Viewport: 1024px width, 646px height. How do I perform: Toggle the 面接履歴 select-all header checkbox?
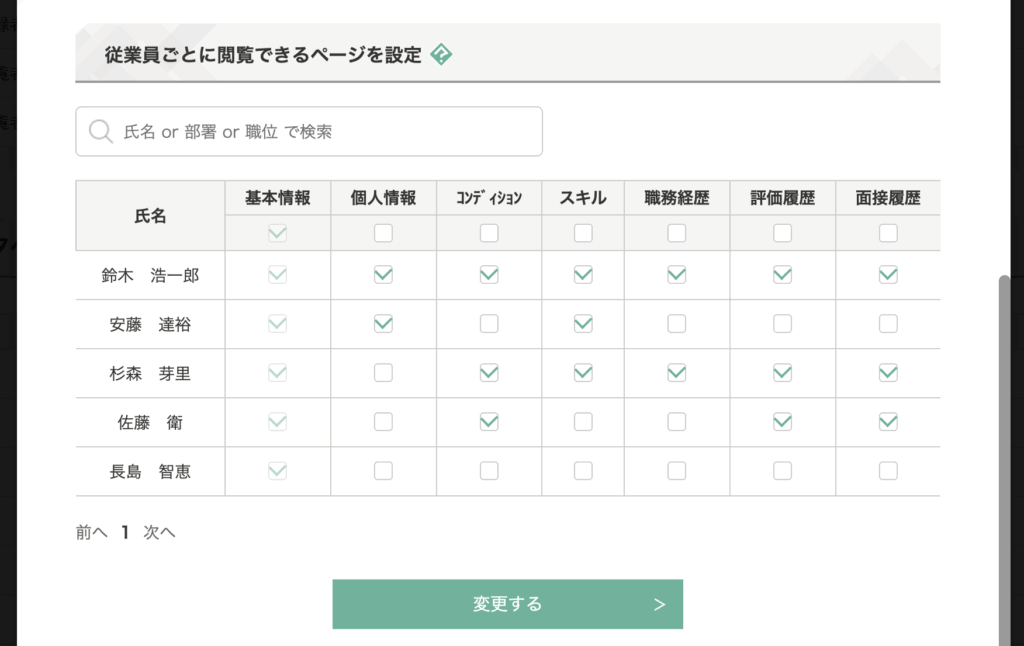tap(888, 233)
